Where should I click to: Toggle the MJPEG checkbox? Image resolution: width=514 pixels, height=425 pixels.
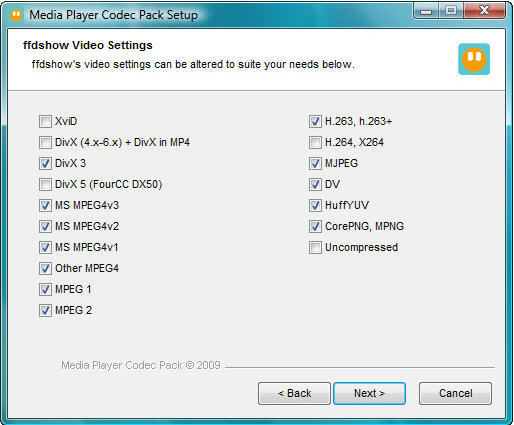pos(315,163)
